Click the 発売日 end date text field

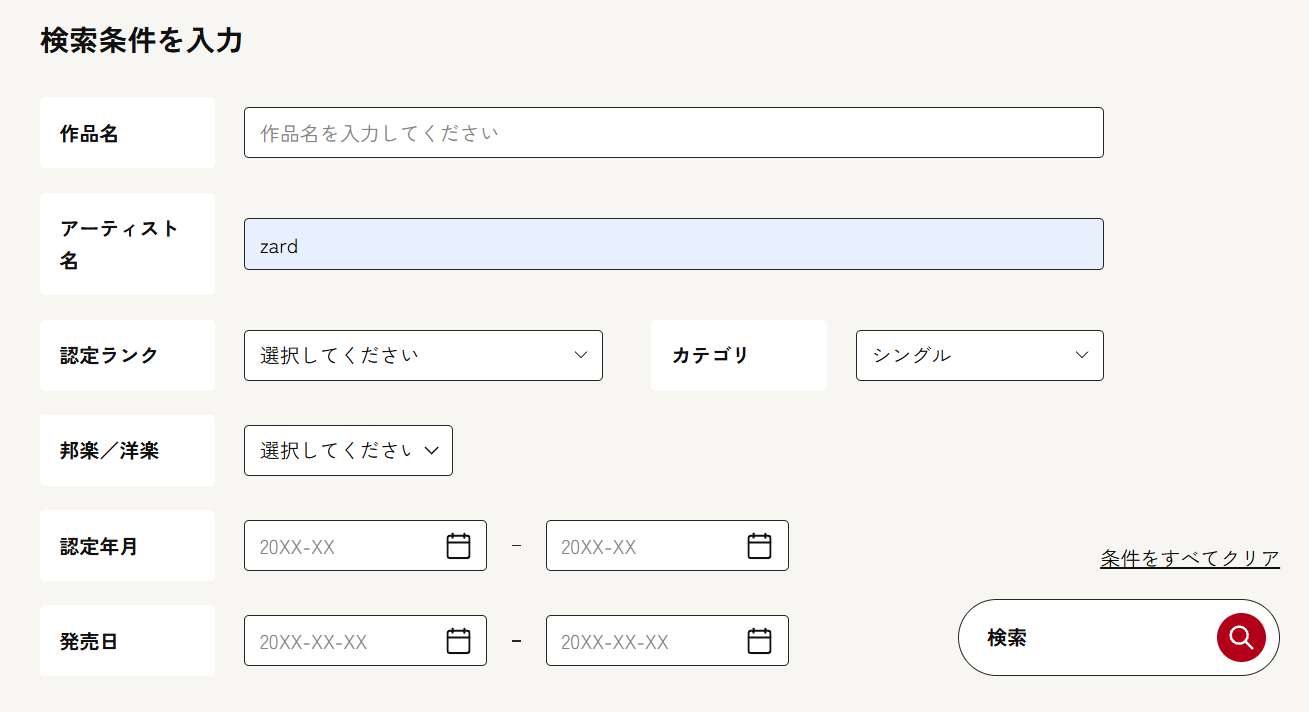tap(642, 641)
